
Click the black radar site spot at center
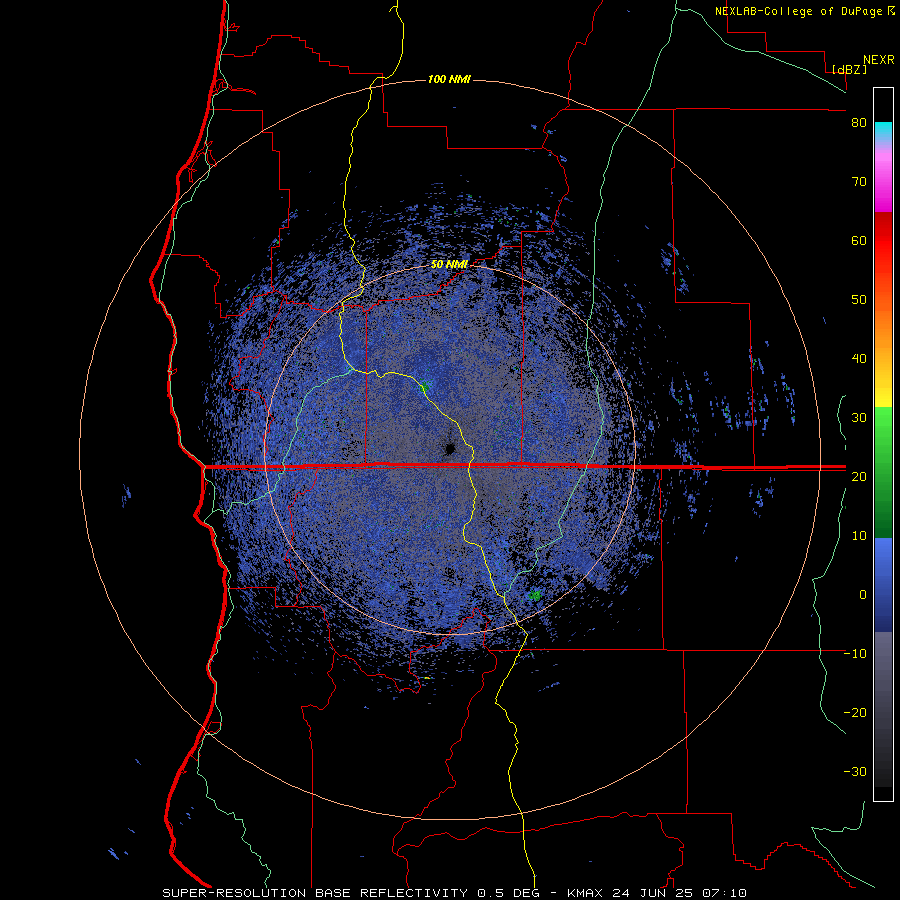(451, 448)
